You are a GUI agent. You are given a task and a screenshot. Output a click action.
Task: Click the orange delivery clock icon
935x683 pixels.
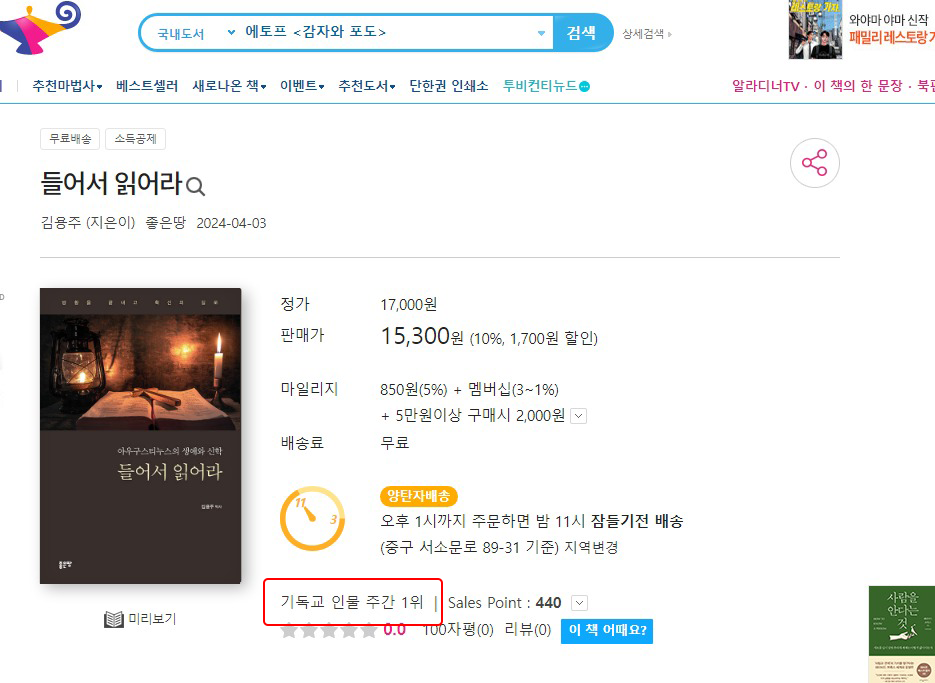(x=311, y=518)
